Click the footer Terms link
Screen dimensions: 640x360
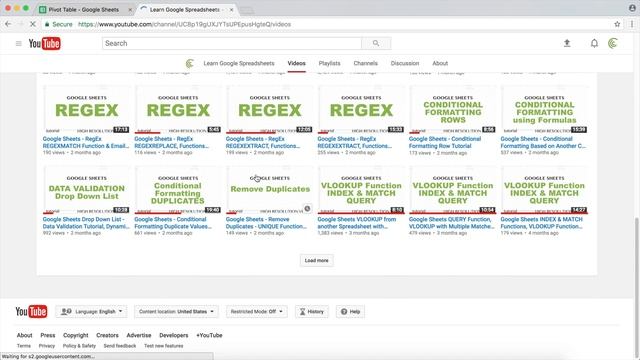[24, 346]
